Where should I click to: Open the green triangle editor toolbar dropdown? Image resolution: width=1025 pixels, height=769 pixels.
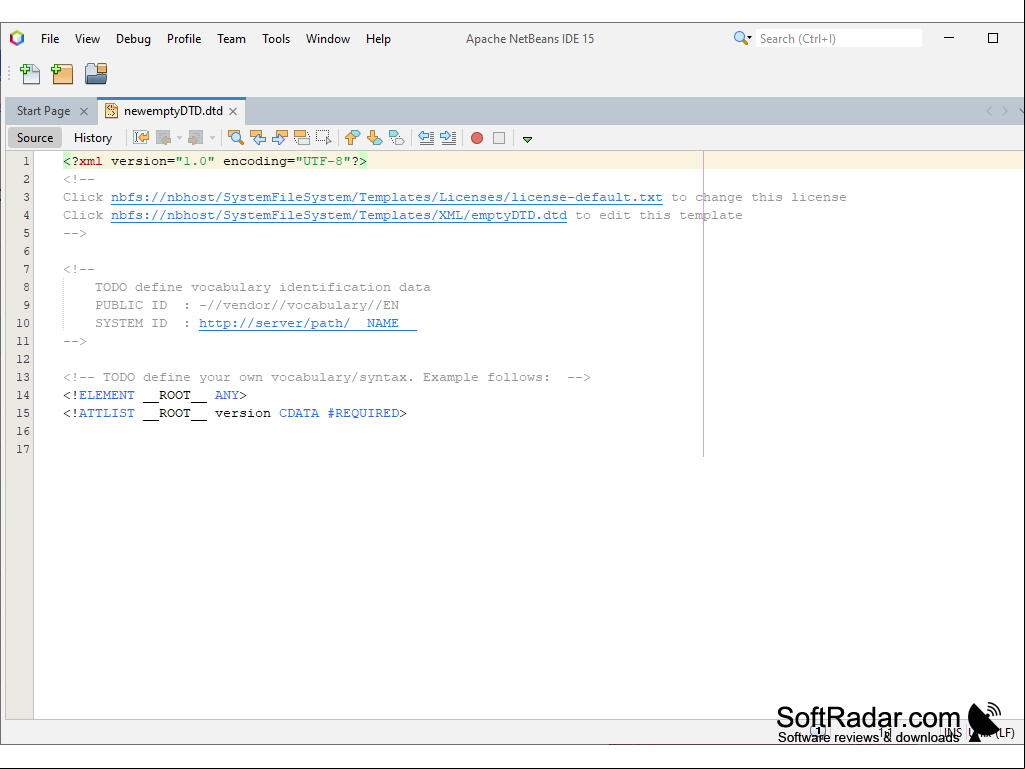coord(528,139)
